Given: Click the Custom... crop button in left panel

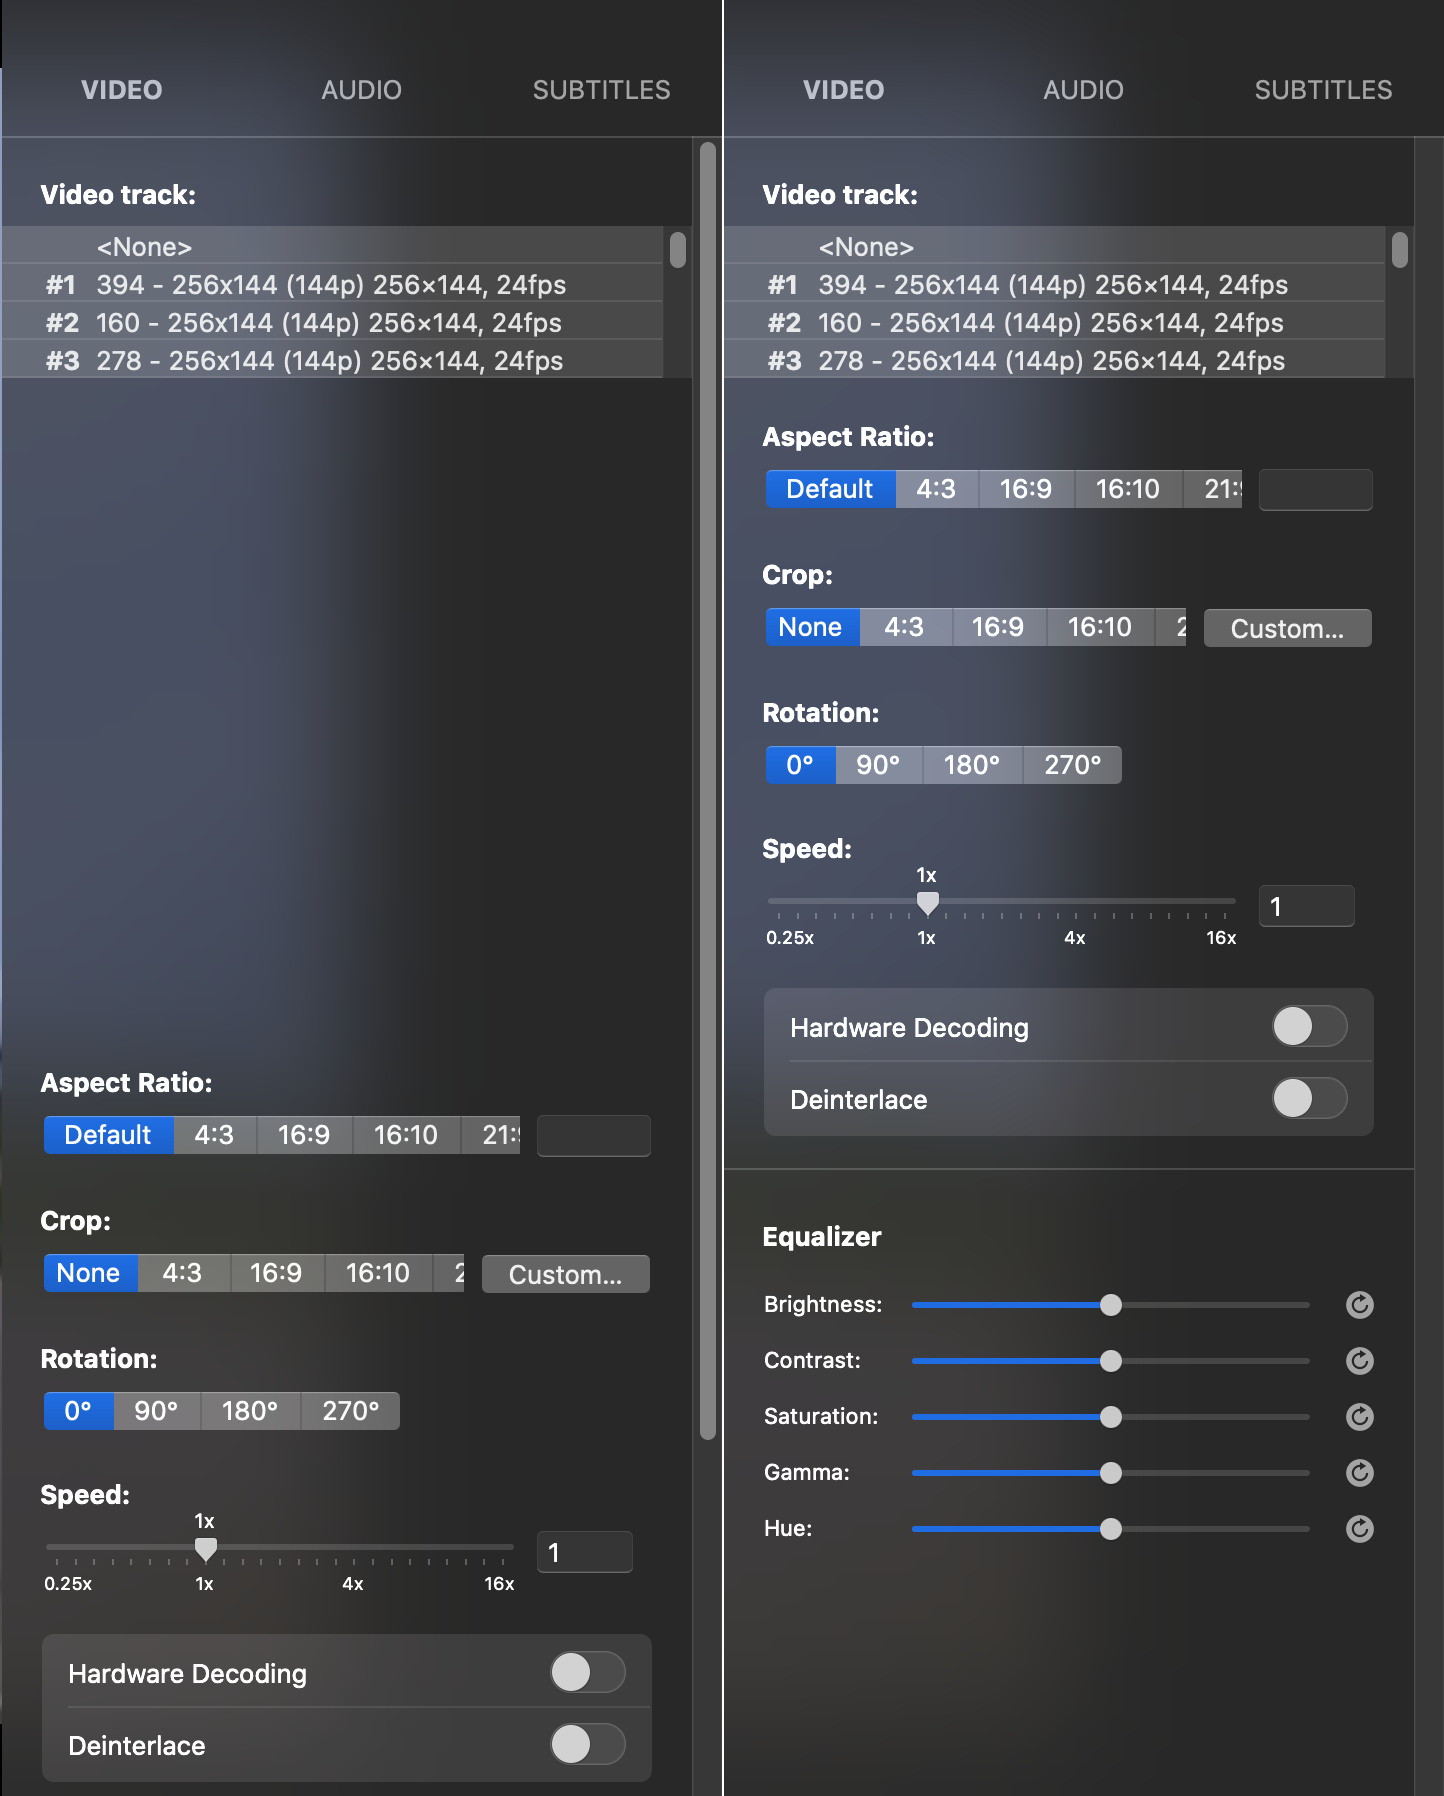Looking at the screenshot, I should pyautogui.click(x=566, y=1274).
